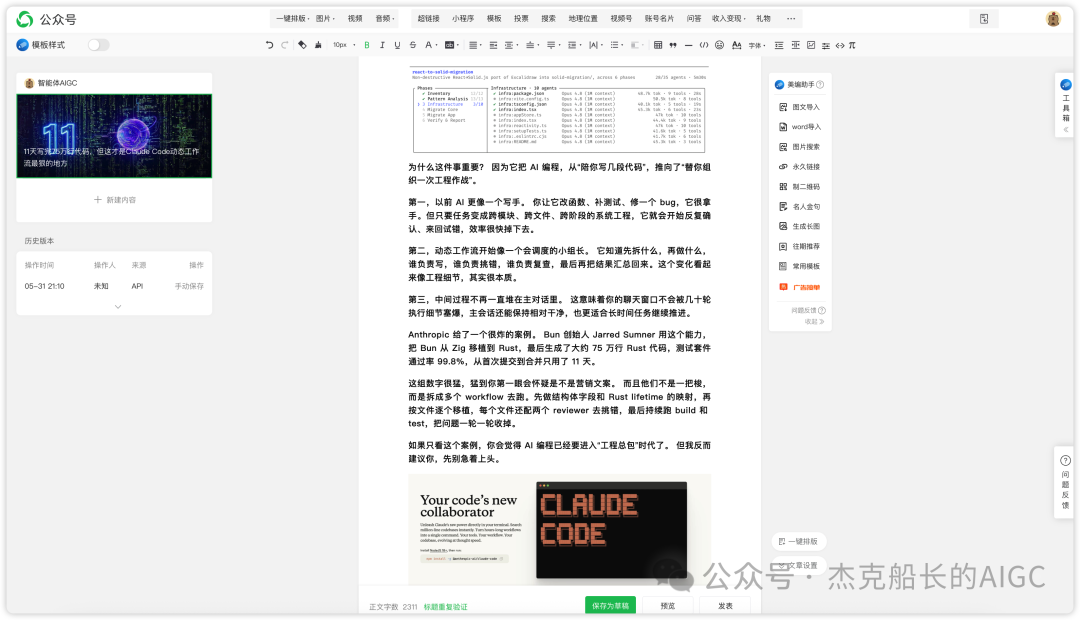Image resolution: width=1080 pixels, height=620 pixels.
Task: Open the font color (A) picker
Action: (430, 45)
